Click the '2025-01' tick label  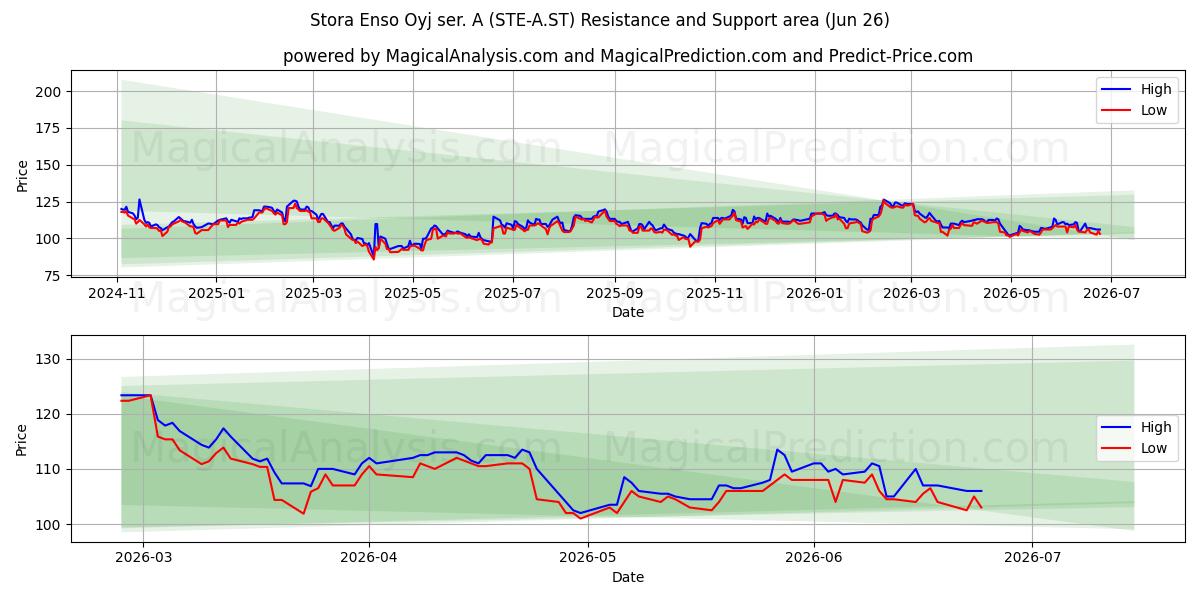tap(217, 293)
